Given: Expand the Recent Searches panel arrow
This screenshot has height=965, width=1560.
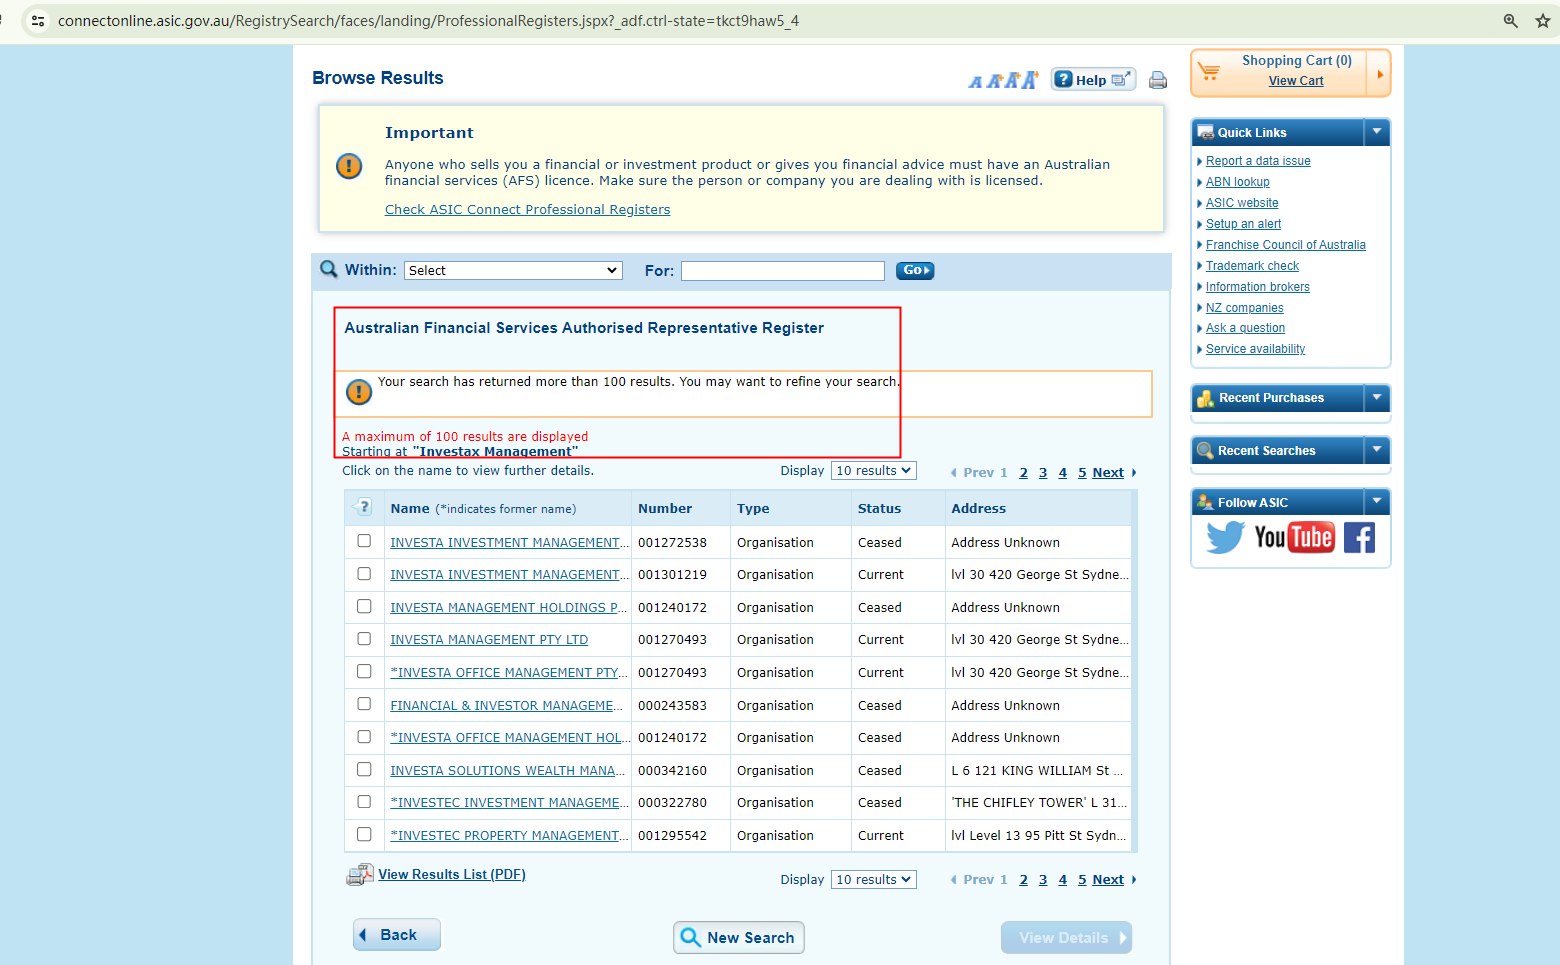Looking at the screenshot, I should [1377, 450].
